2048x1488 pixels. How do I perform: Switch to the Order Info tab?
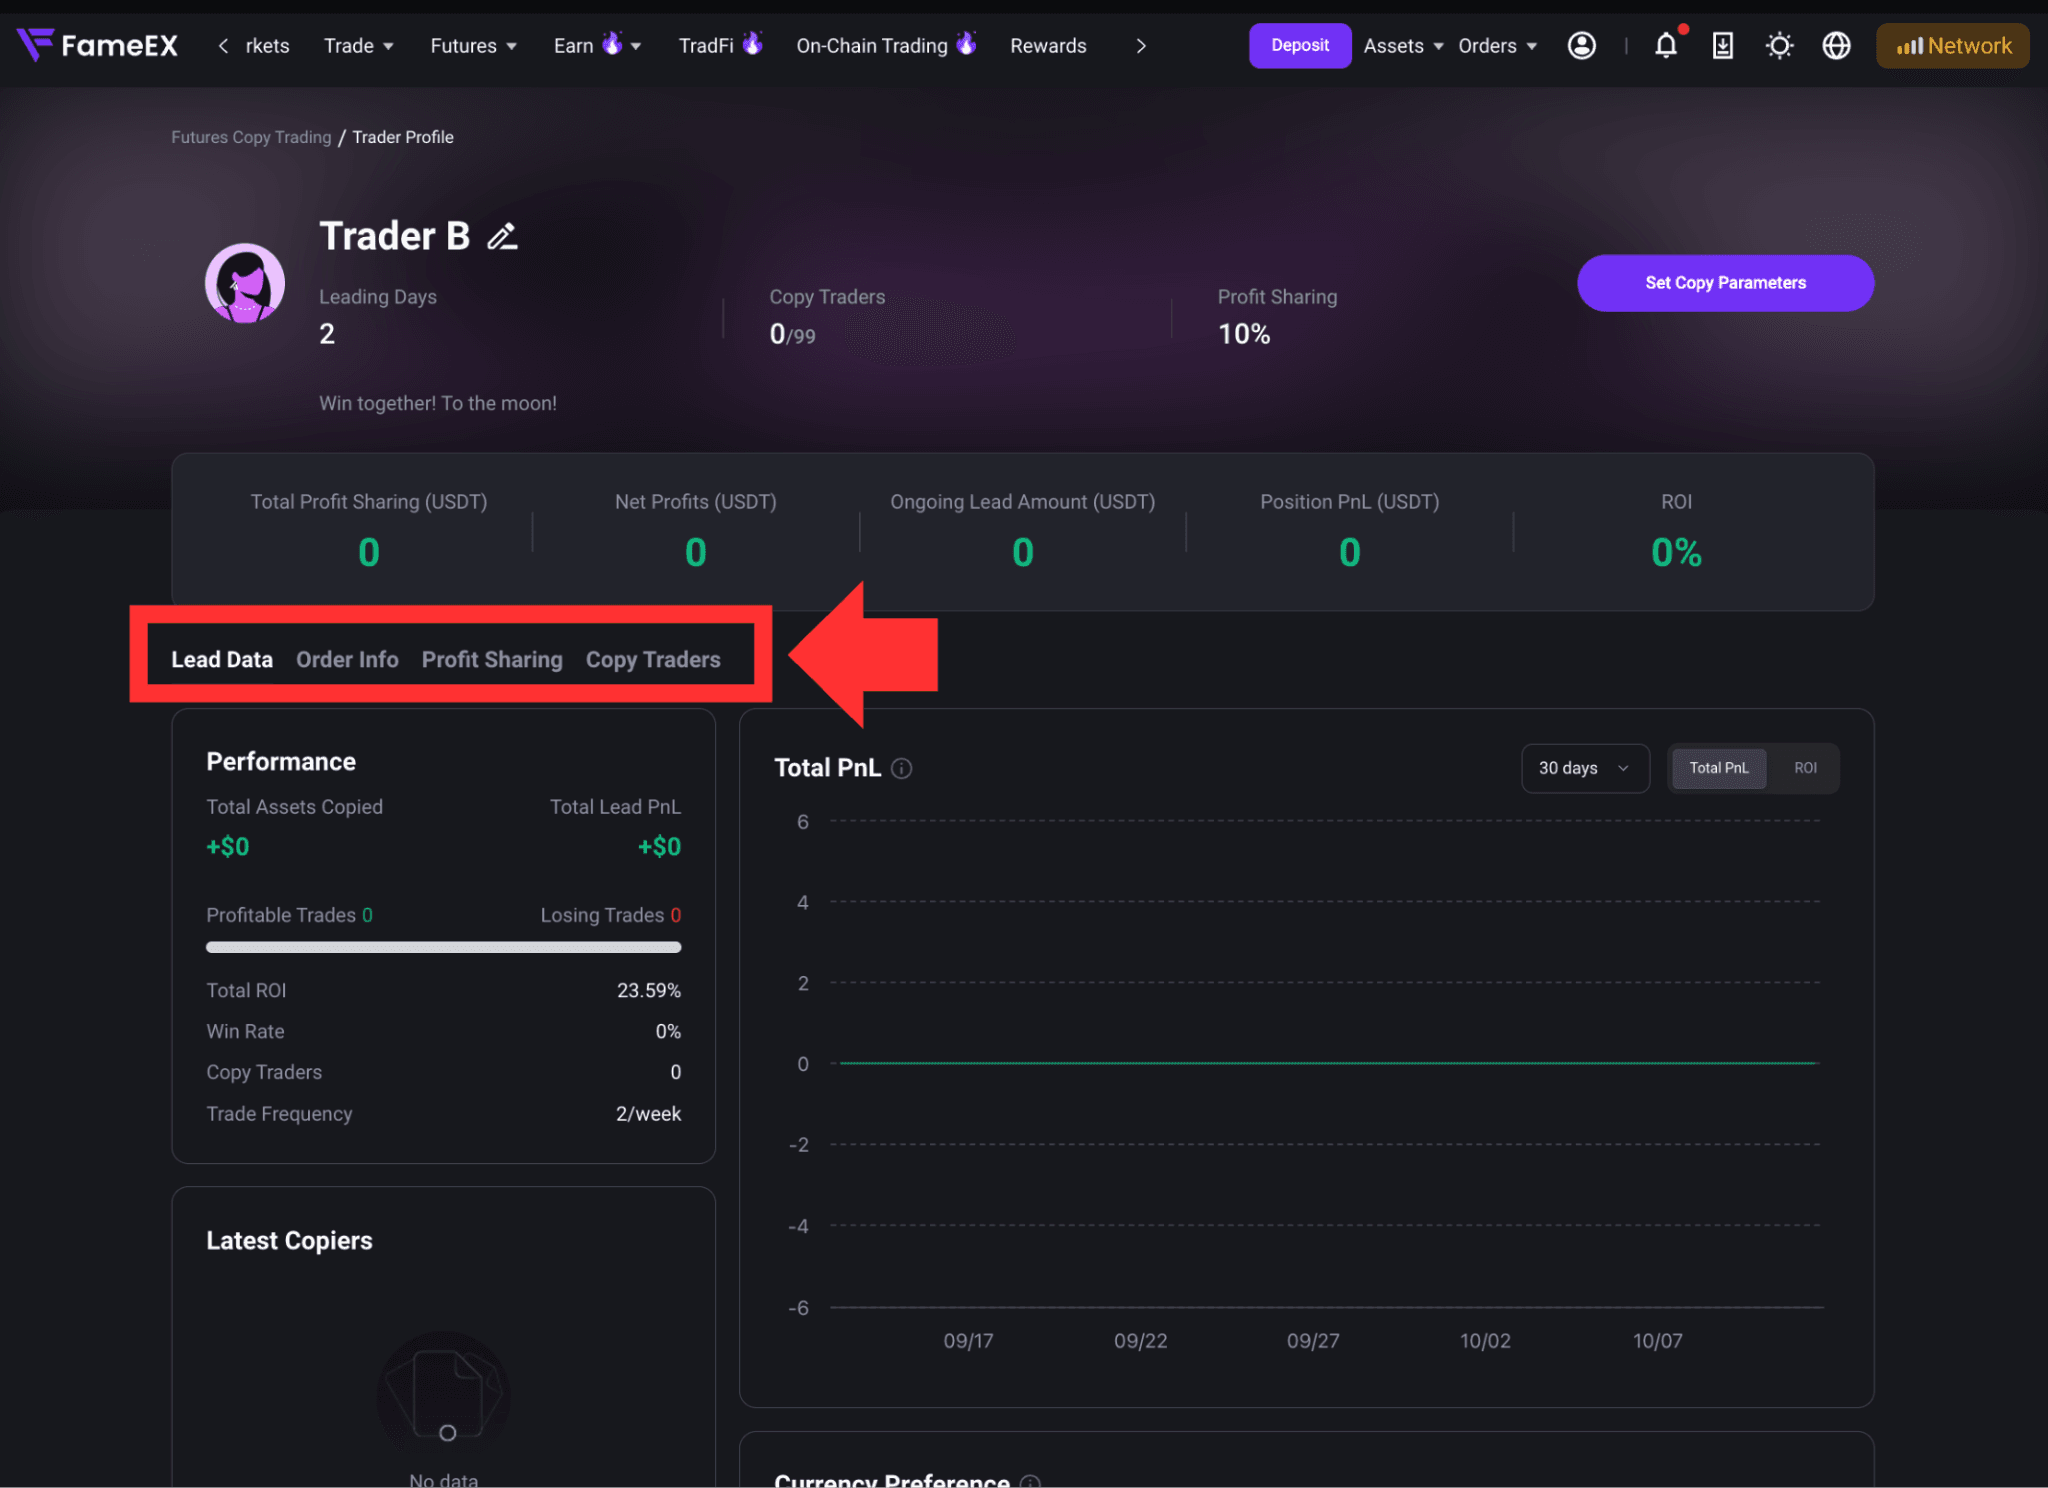click(x=347, y=660)
